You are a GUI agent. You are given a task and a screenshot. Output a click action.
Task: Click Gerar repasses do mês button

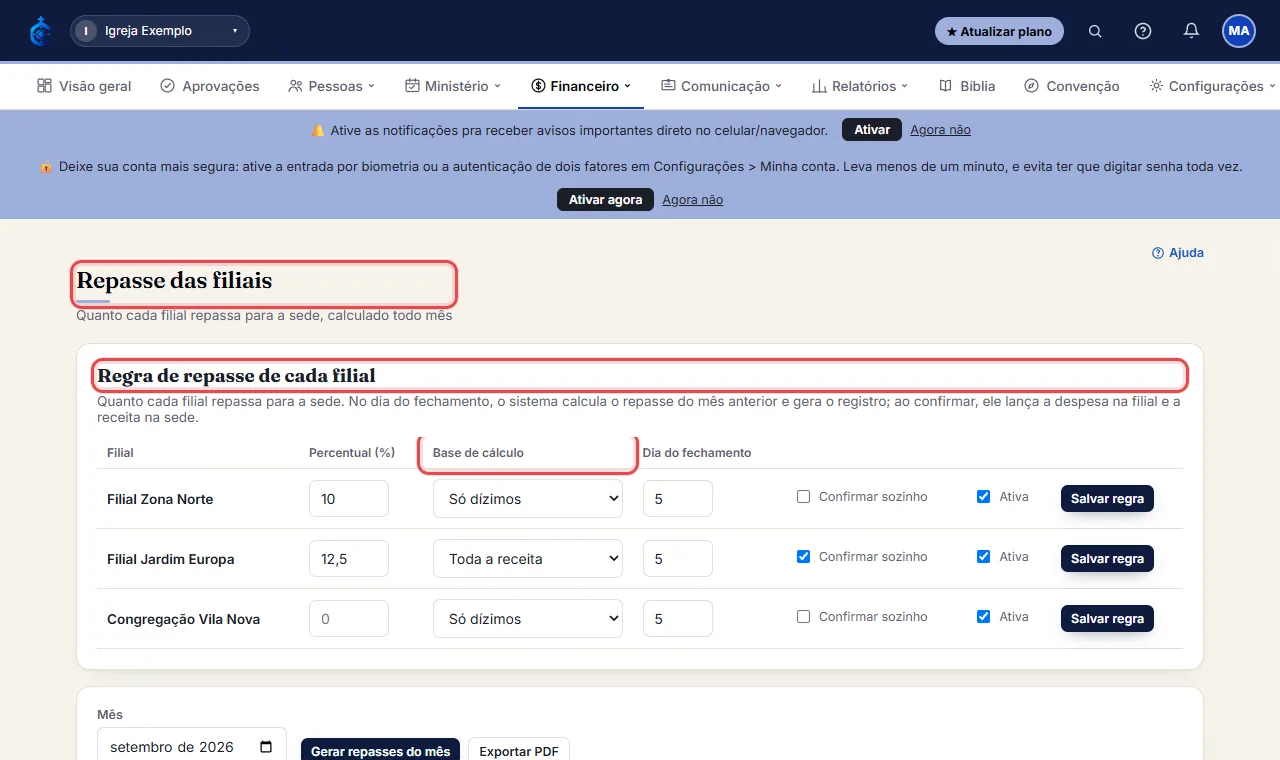click(x=380, y=751)
